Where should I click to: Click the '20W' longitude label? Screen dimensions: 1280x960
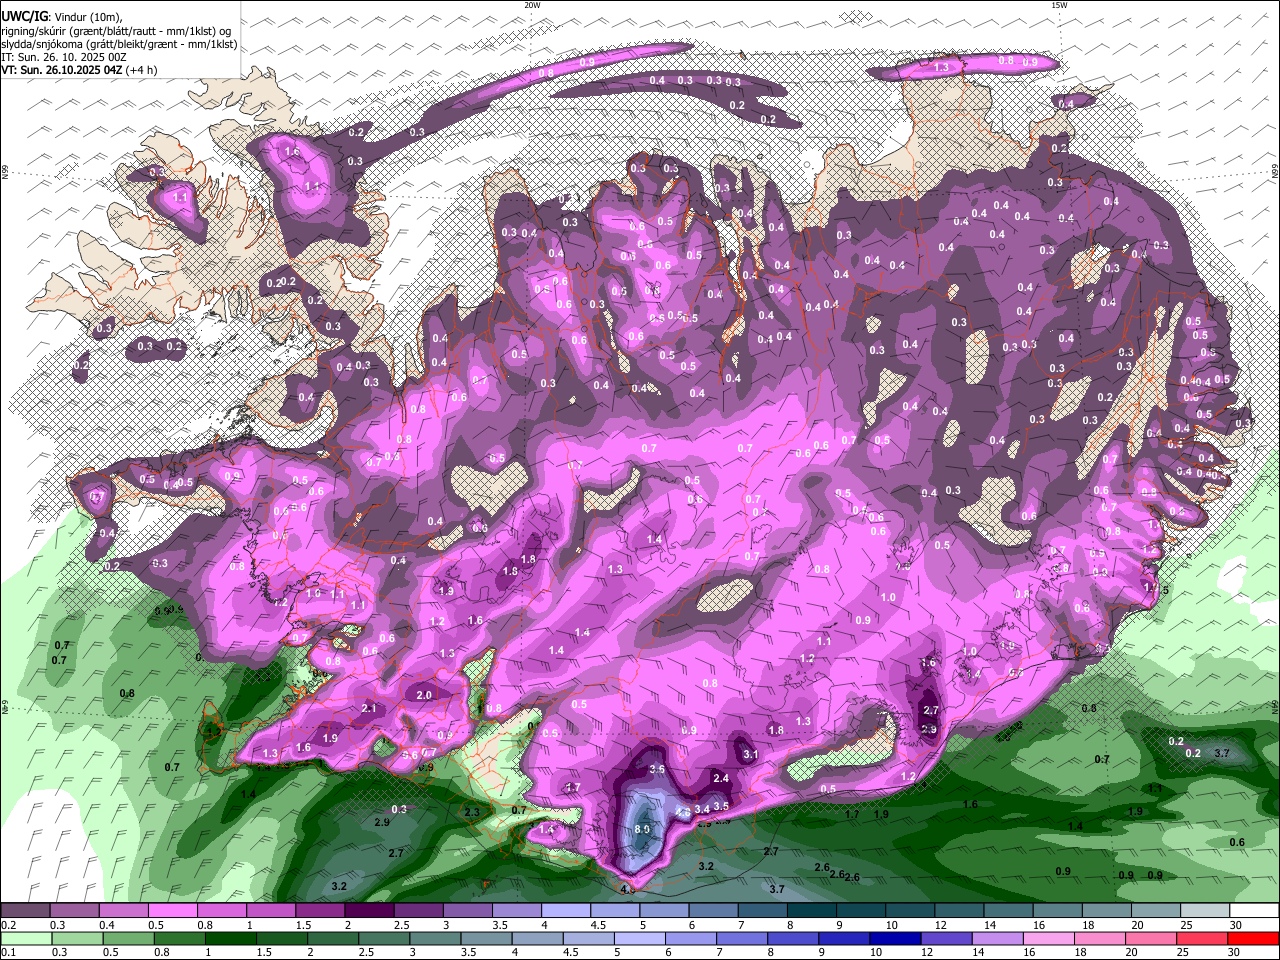coord(532,5)
